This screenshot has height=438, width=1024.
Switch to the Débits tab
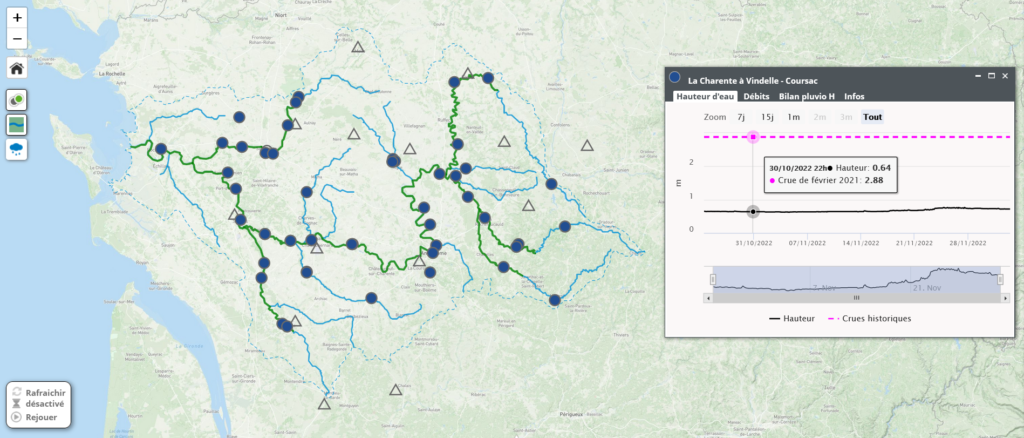point(756,96)
